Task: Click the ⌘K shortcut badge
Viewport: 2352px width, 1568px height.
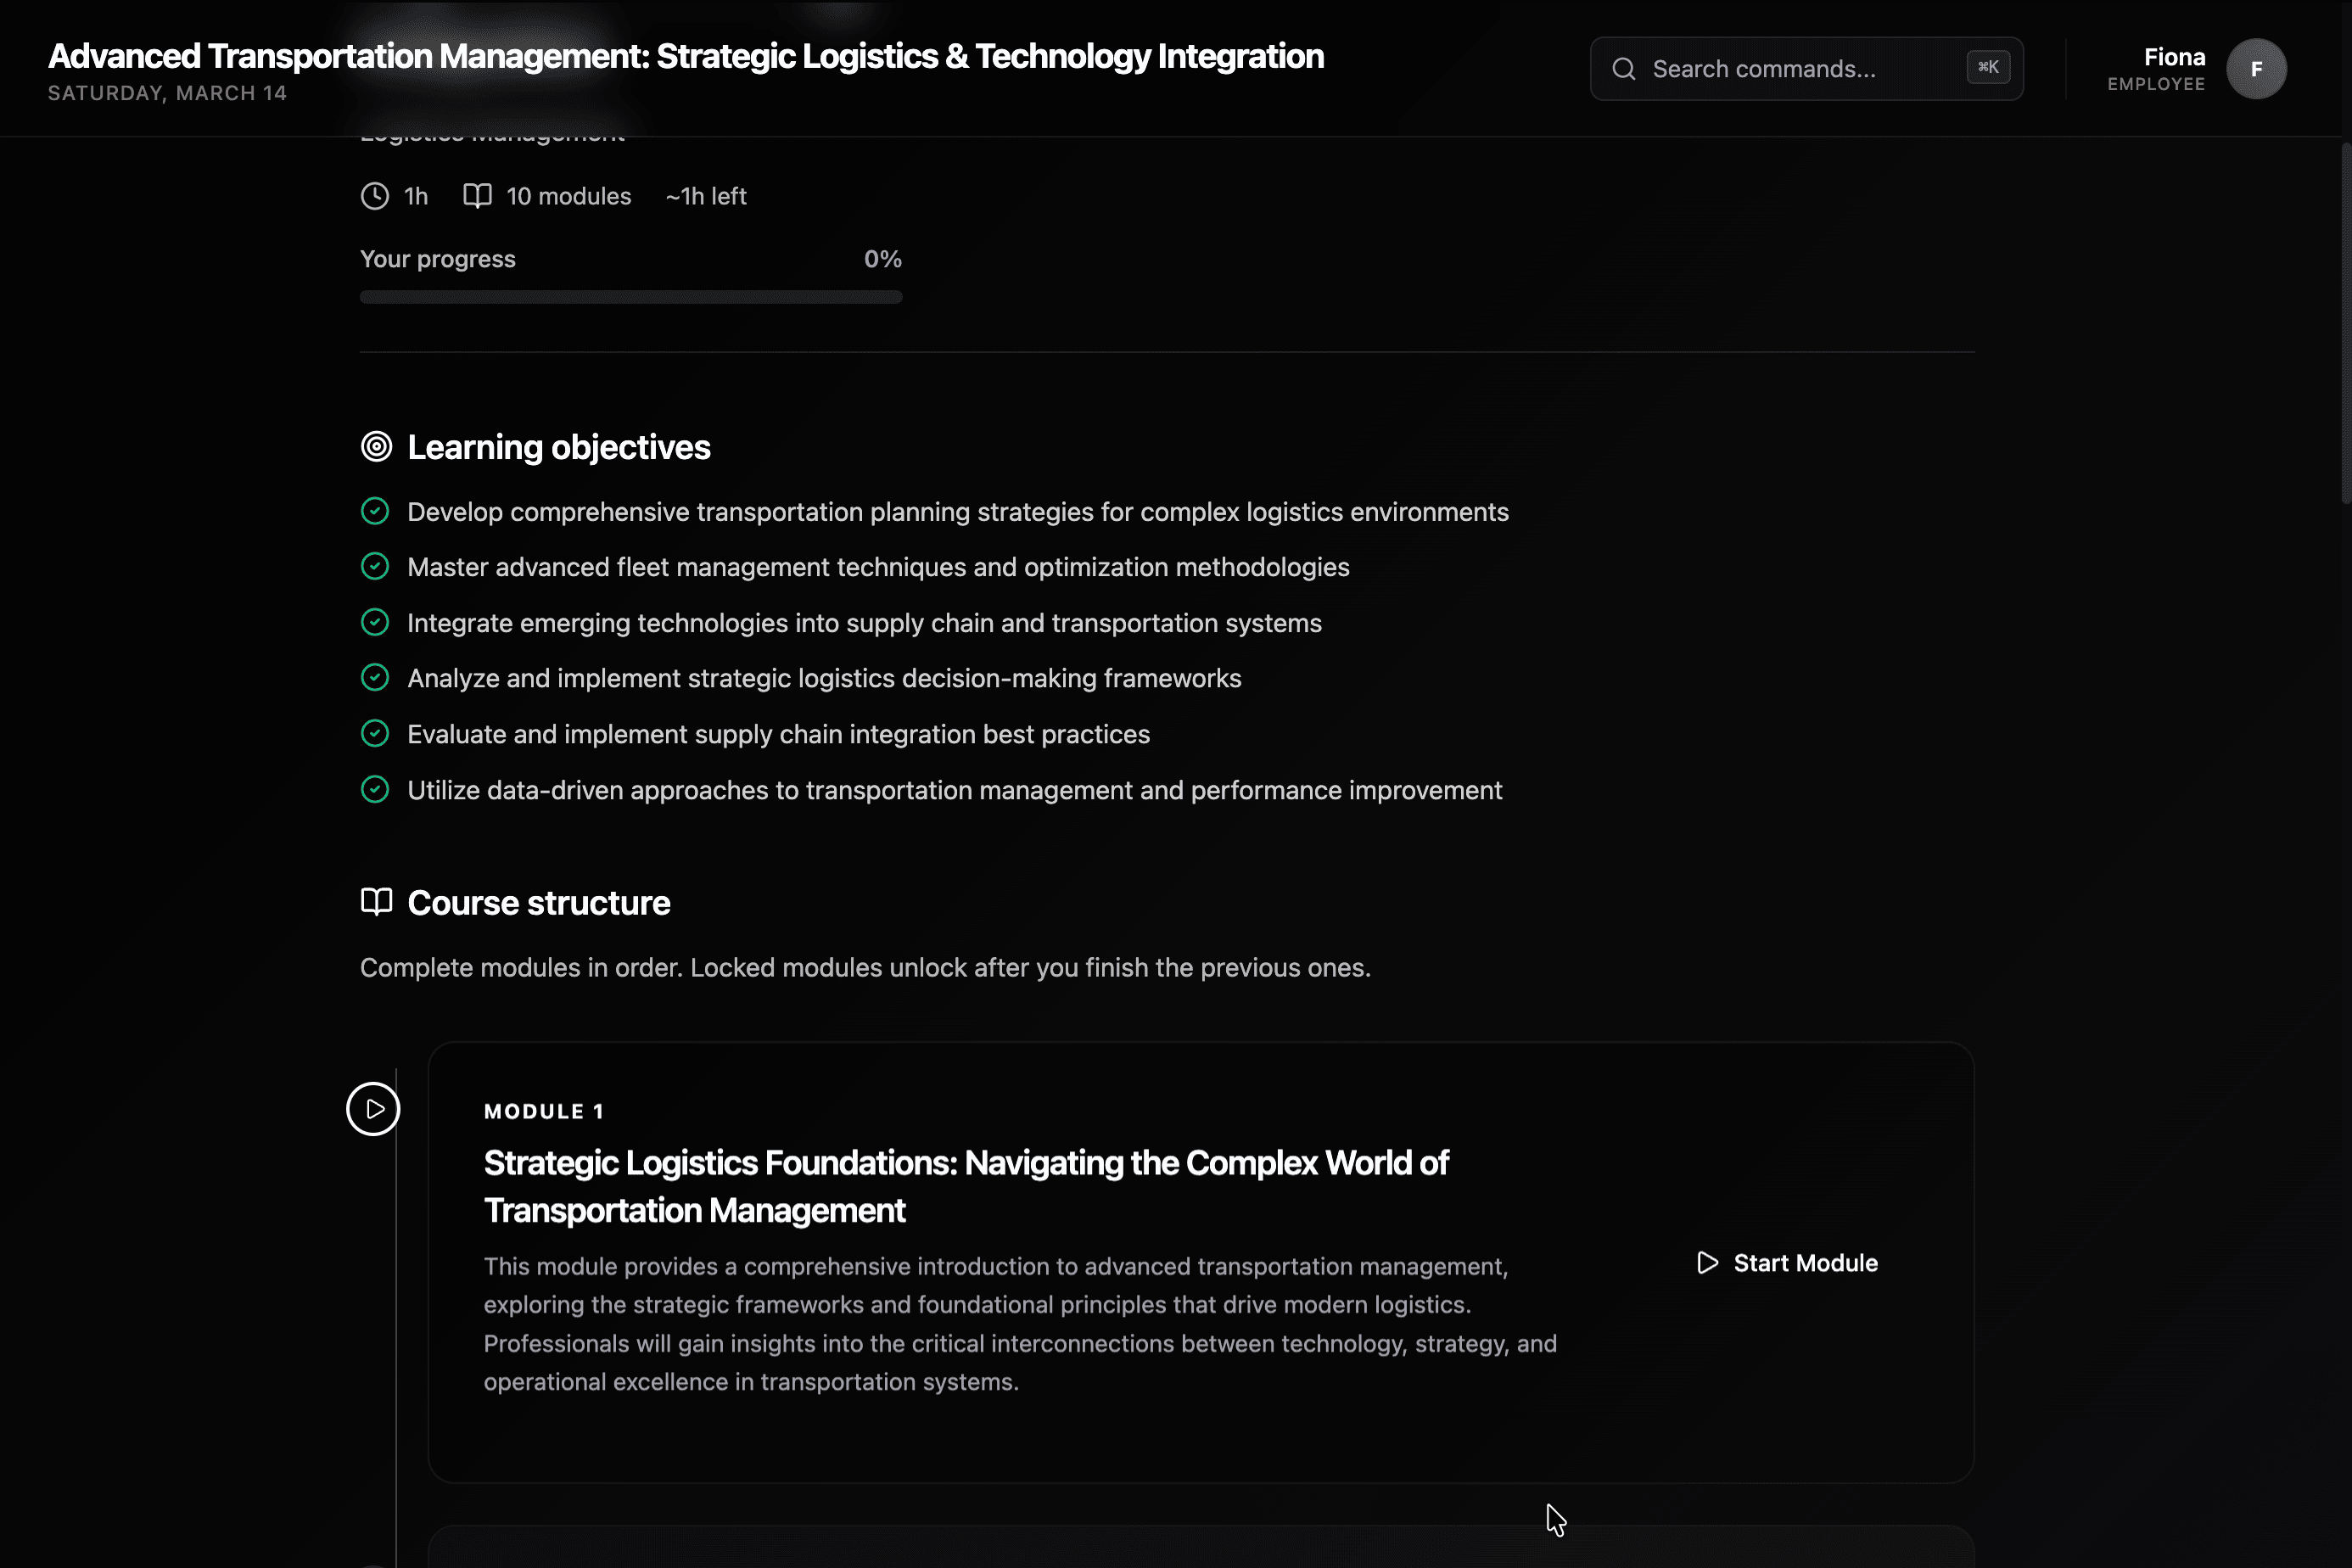Action: [1987, 67]
